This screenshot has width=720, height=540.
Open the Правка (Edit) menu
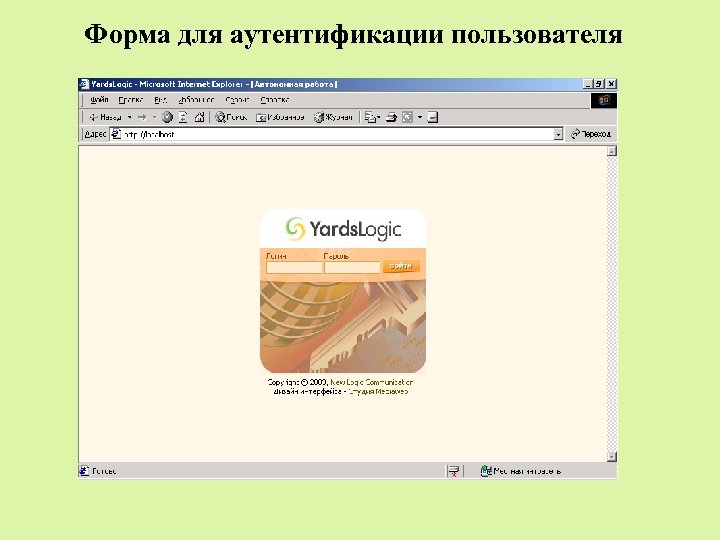click(131, 100)
